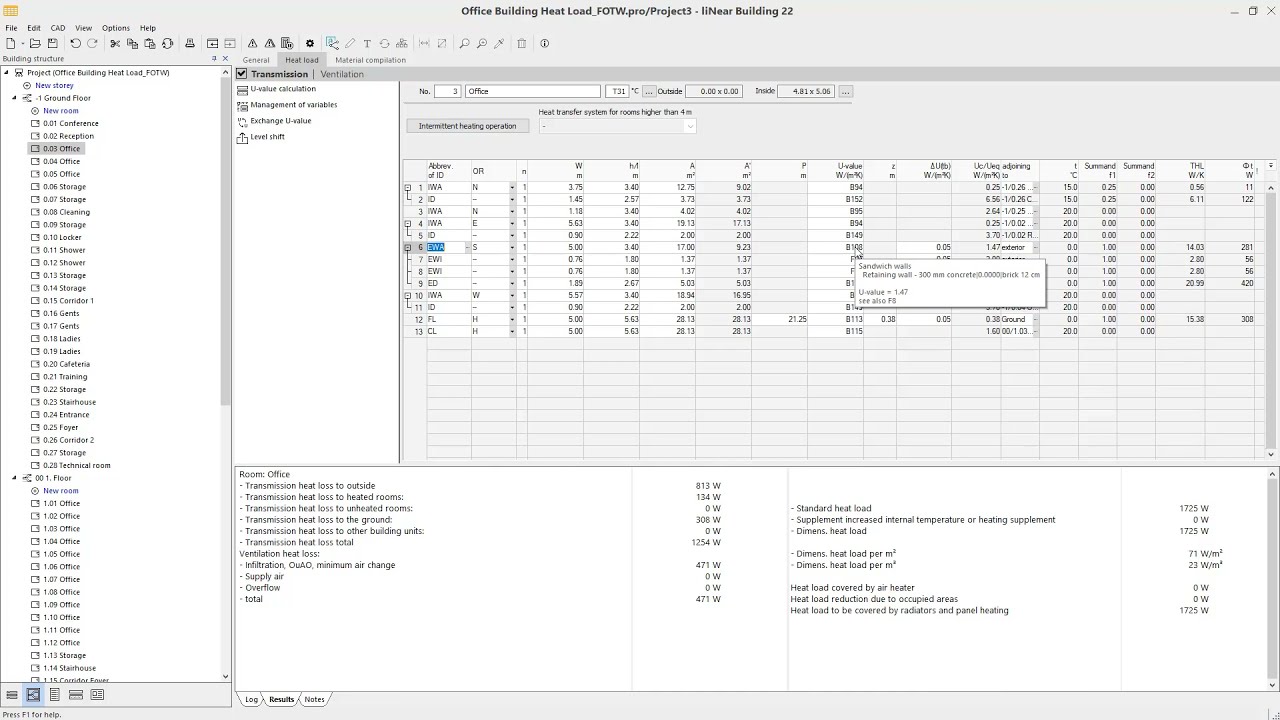Click the black warning triangle icon
Image resolution: width=1280 pixels, height=720 pixels.
point(252,43)
